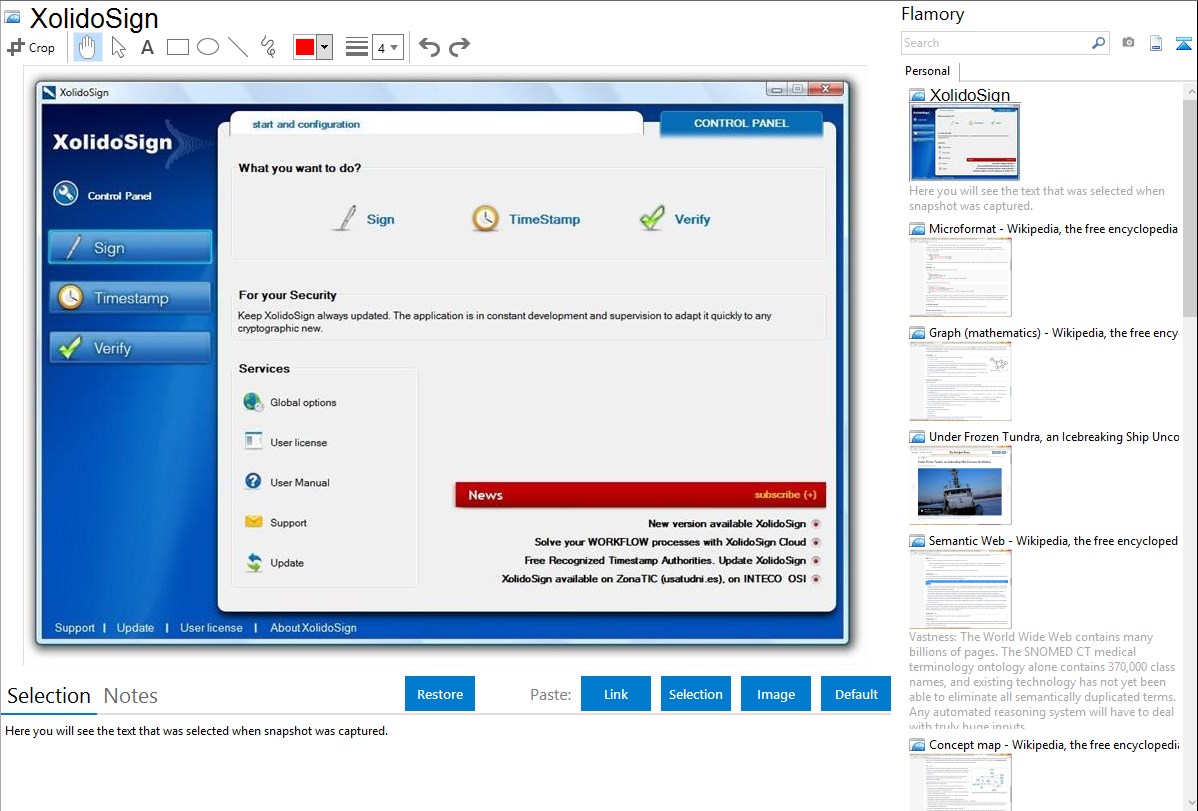Switch to the Notes tab

[131, 696]
